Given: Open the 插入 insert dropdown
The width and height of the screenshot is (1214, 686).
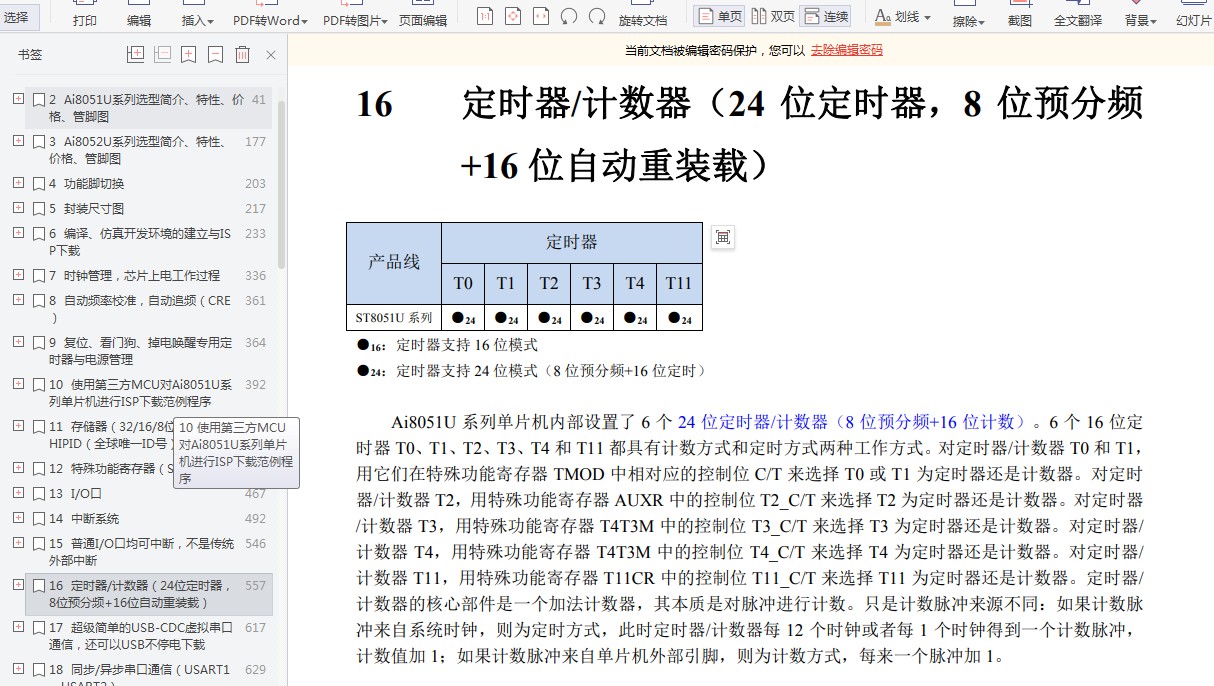Looking at the screenshot, I should tap(197, 20).
